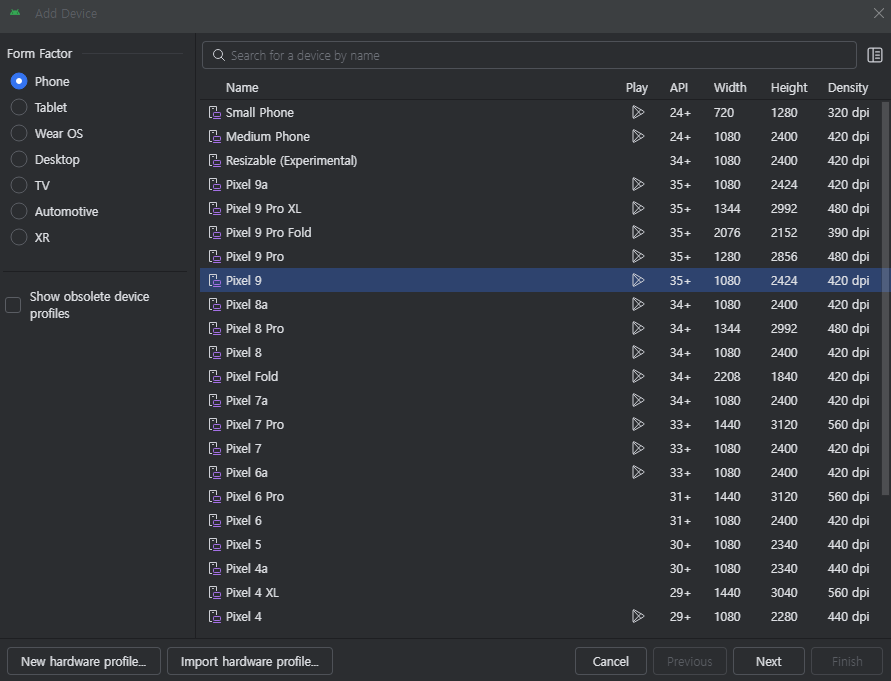Click the Play Store icon in Pixel 9 row
Screen dimensions: 891x681
pyautogui.click(x=638, y=280)
